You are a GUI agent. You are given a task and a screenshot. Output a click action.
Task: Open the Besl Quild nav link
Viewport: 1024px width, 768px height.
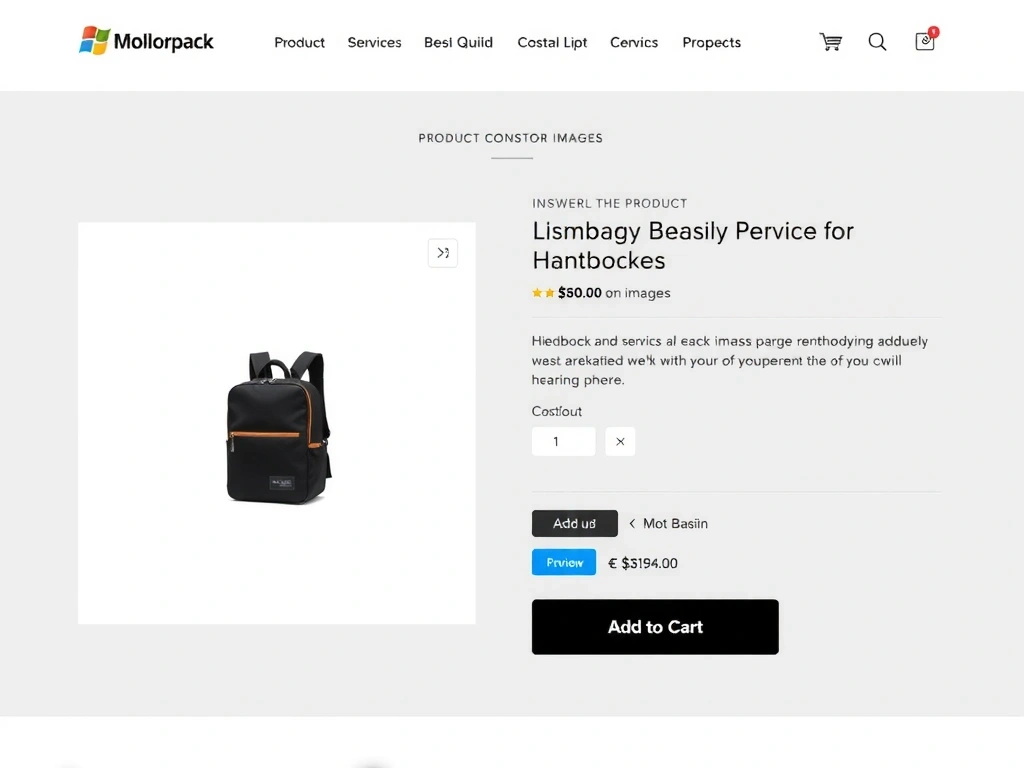click(x=458, y=42)
